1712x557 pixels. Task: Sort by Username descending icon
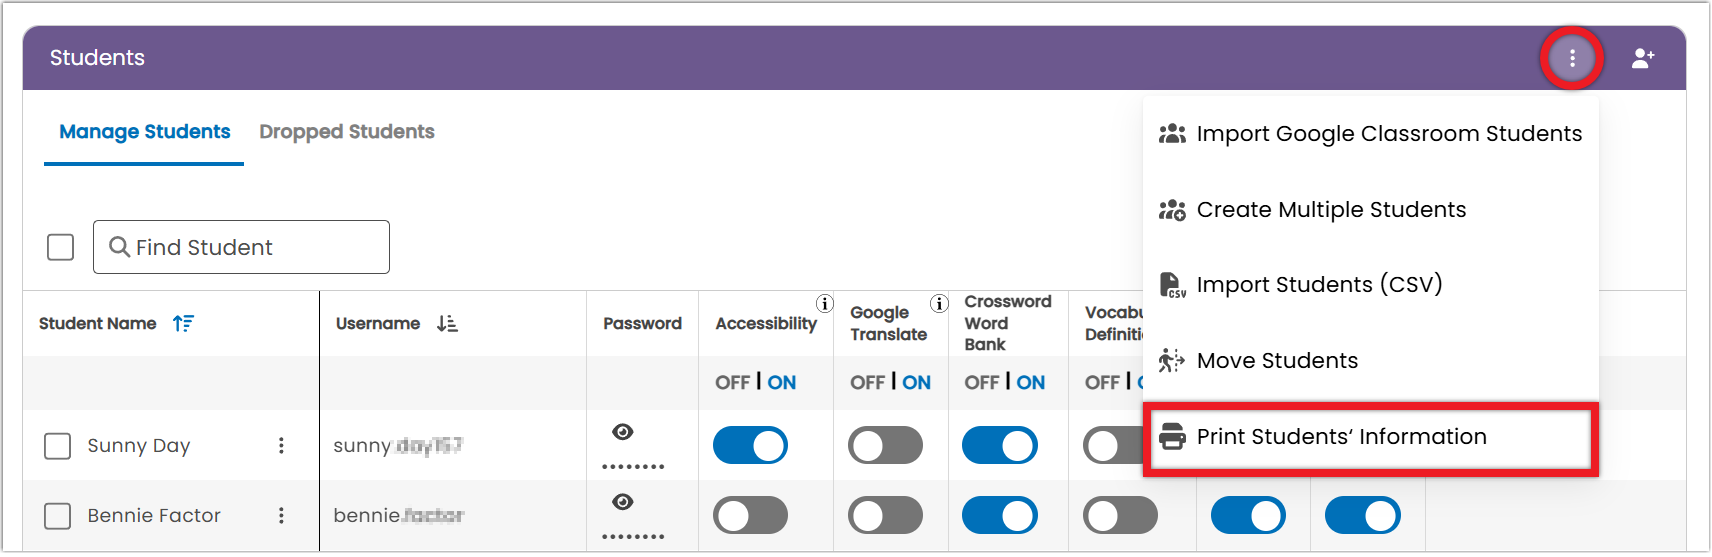click(x=447, y=323)
